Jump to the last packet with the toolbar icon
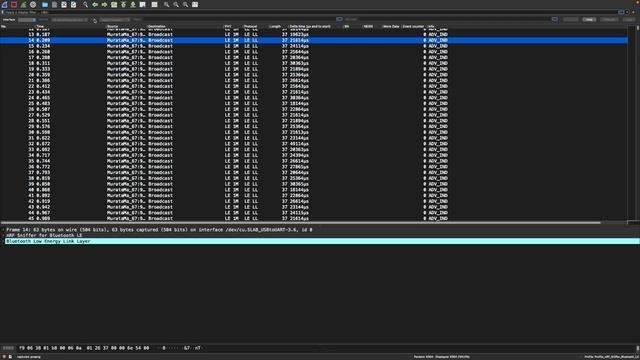The image size is (640, 360). pos(133,4)
